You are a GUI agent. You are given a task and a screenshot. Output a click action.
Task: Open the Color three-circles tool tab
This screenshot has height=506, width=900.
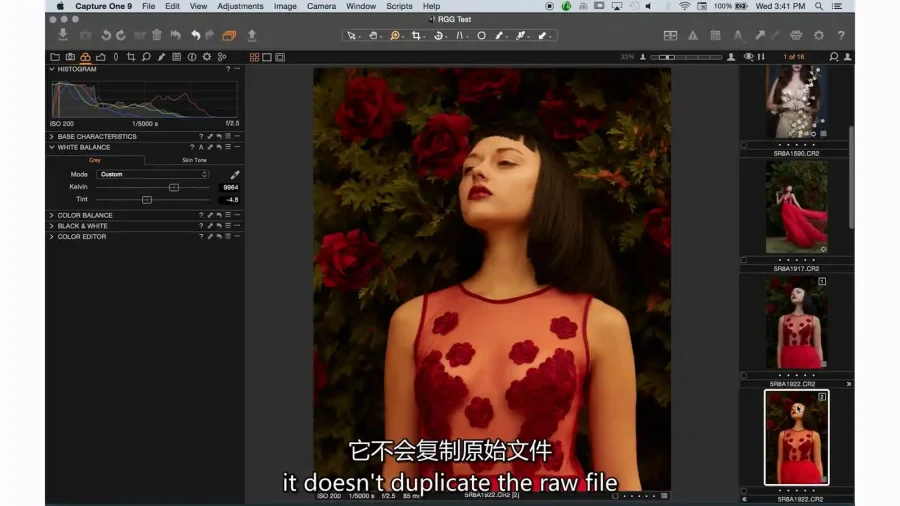click(x=85, y=57)
